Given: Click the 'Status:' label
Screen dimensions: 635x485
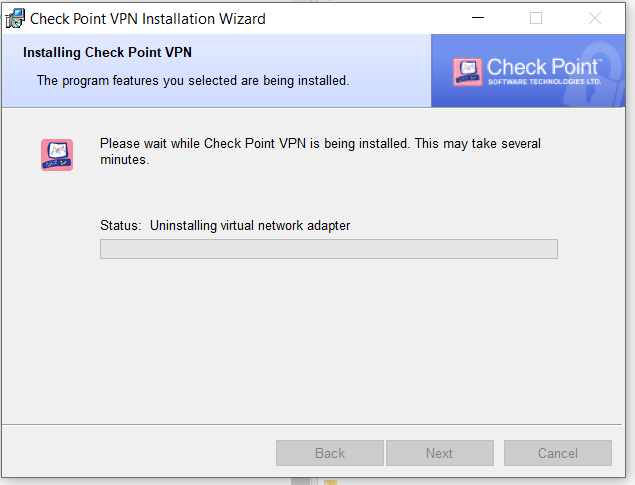Looking at the screenshot, I should pyautogui.click(x=121, y=225).
